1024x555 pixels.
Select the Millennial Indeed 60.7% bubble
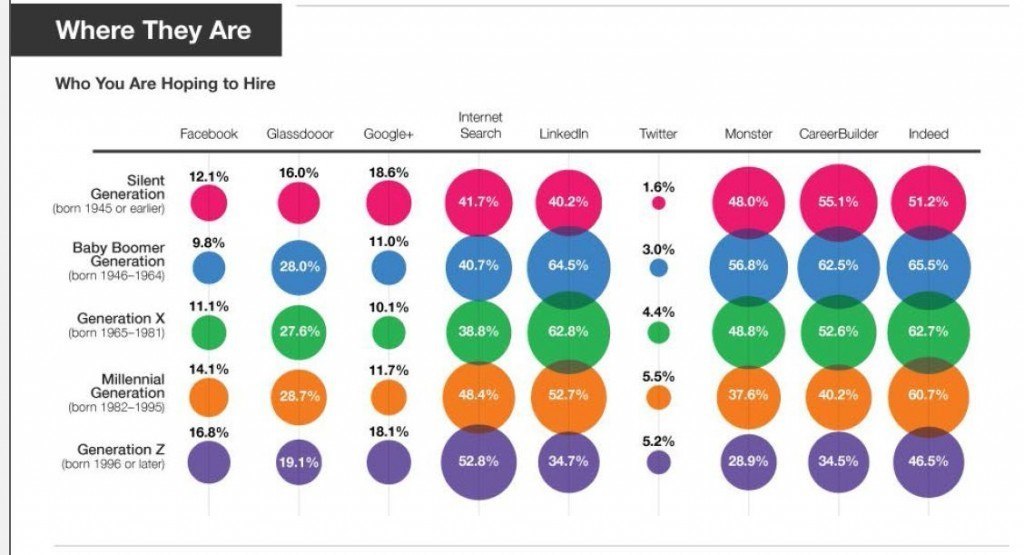point(928,395)
